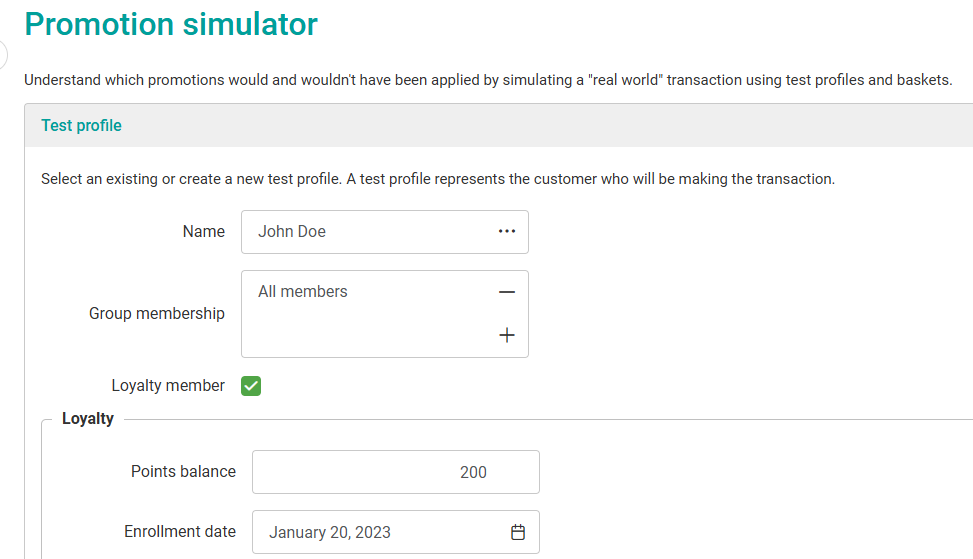The width and height of the screenshot is (973, 559).
Task: Focus the Points balance input field
Action: (x=395, y=472)
